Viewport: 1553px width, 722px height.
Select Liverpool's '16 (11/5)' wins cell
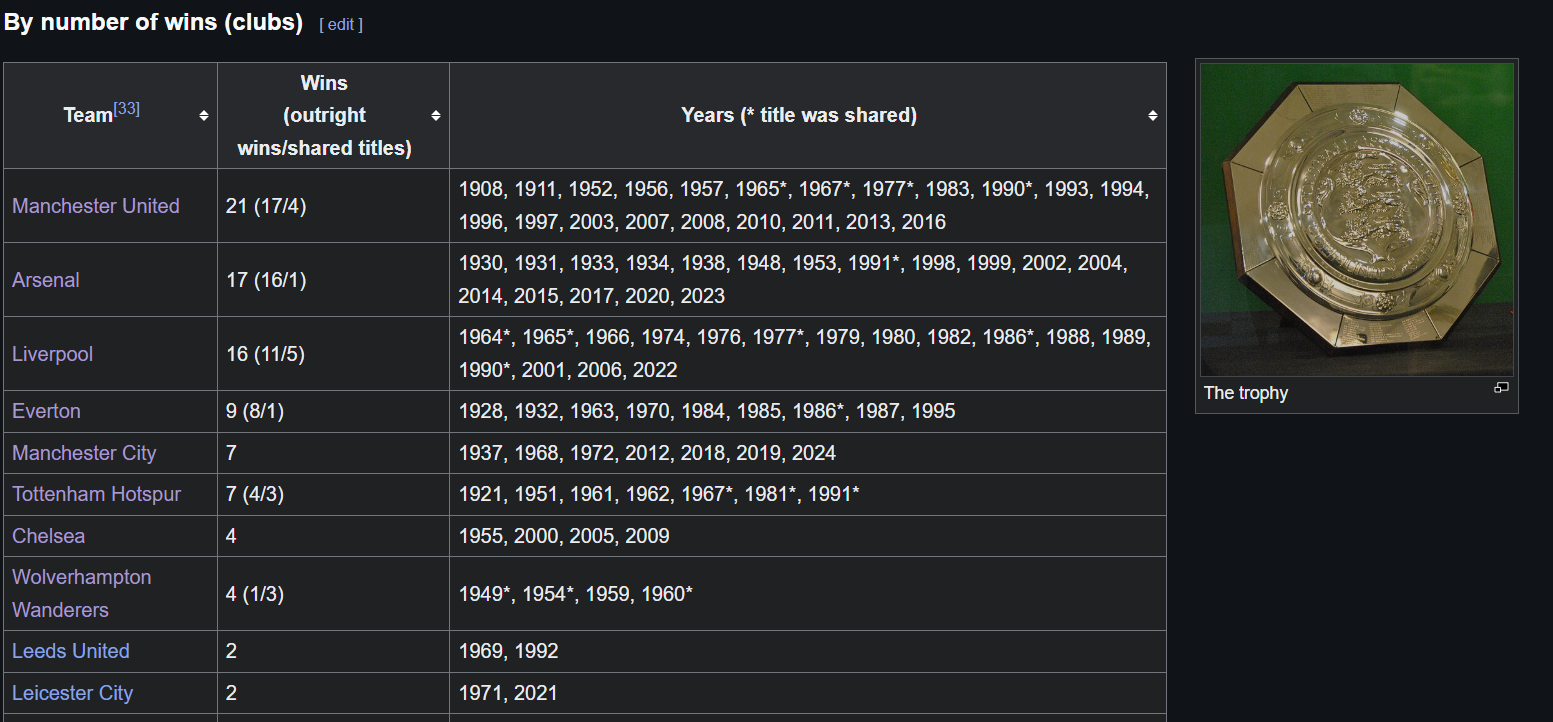pyautogui.click(x=333, y=354)
